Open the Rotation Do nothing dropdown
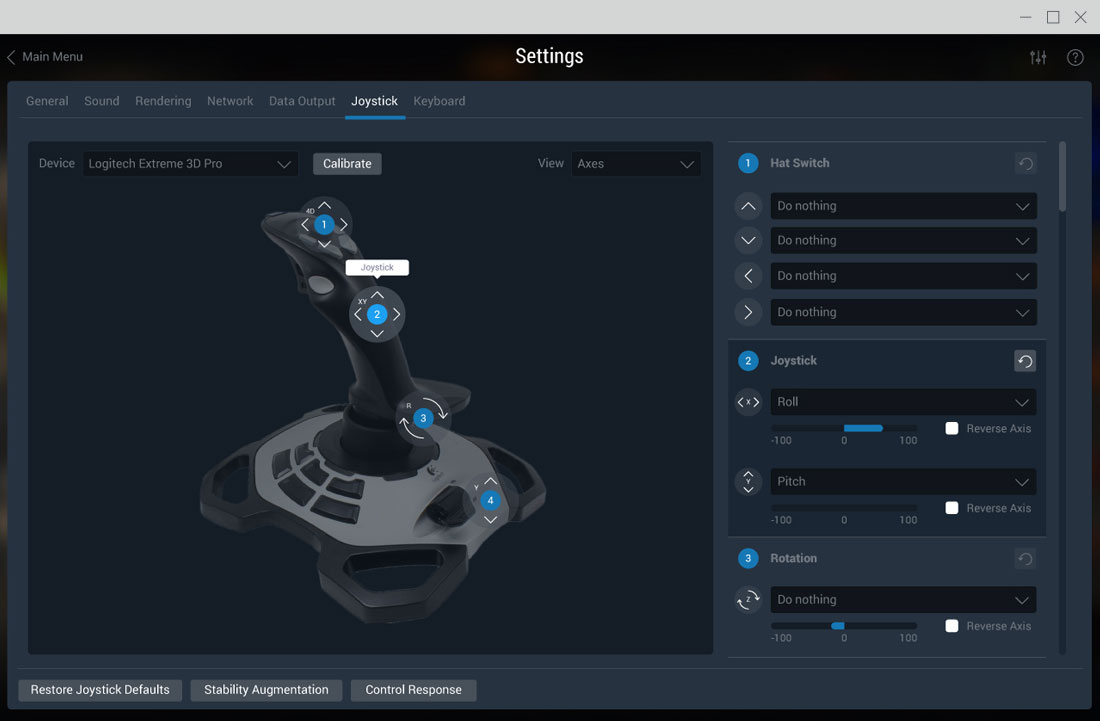The height and width of the screenshot is (721, 1100). [x=904, y=600]
